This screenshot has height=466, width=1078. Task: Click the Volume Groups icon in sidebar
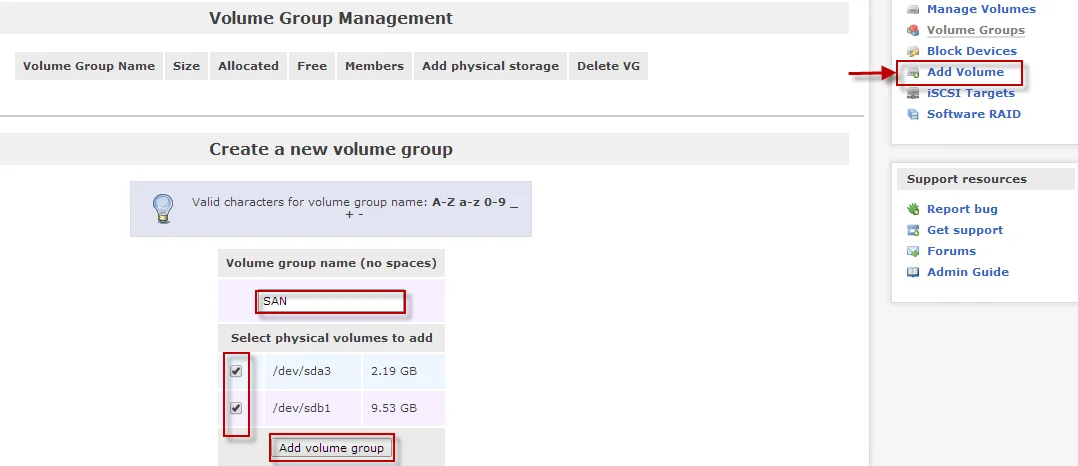click(913, 30)
